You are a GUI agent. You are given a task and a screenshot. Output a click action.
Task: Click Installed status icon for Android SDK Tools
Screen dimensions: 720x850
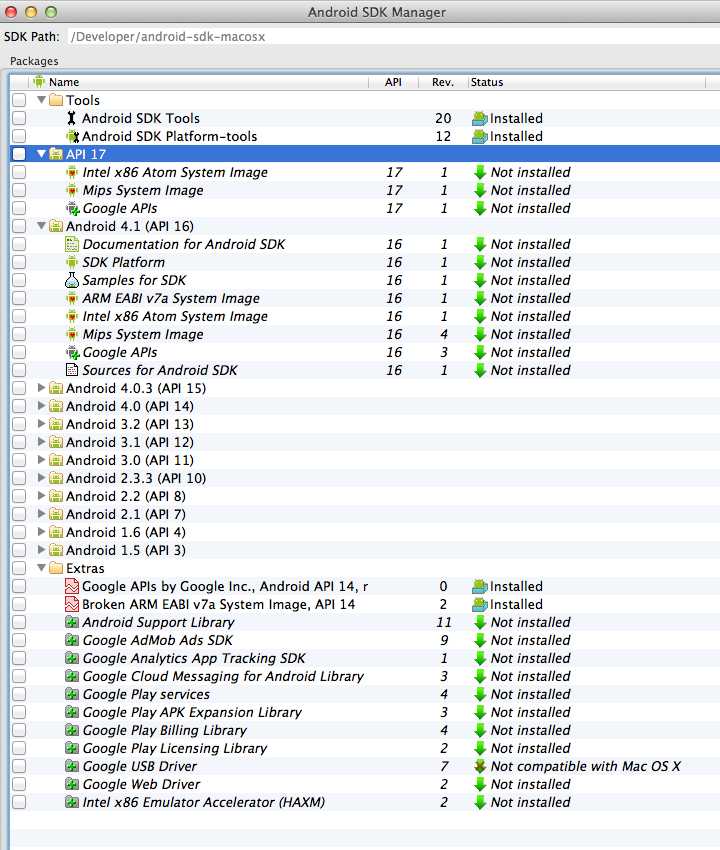pyautogui.click(x=480, y=118)
